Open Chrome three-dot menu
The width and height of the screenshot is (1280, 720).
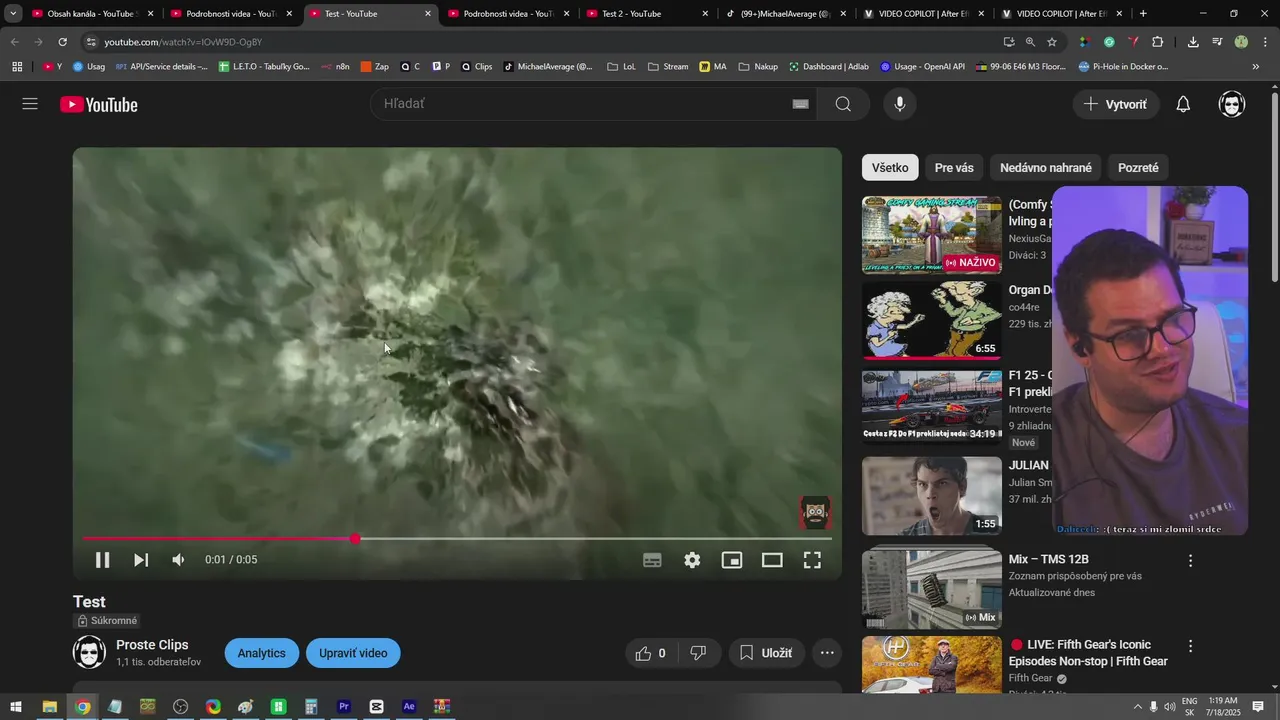pyautogui.click(x=1264, y=42)
